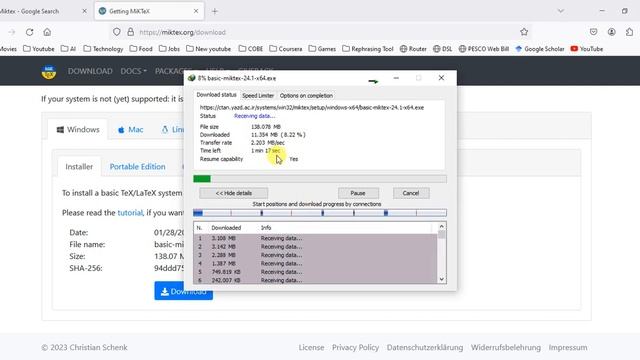The image size is (640, 360).
Task: Open the Widerrufsbelehrung footer link
Action: point(506,347)
